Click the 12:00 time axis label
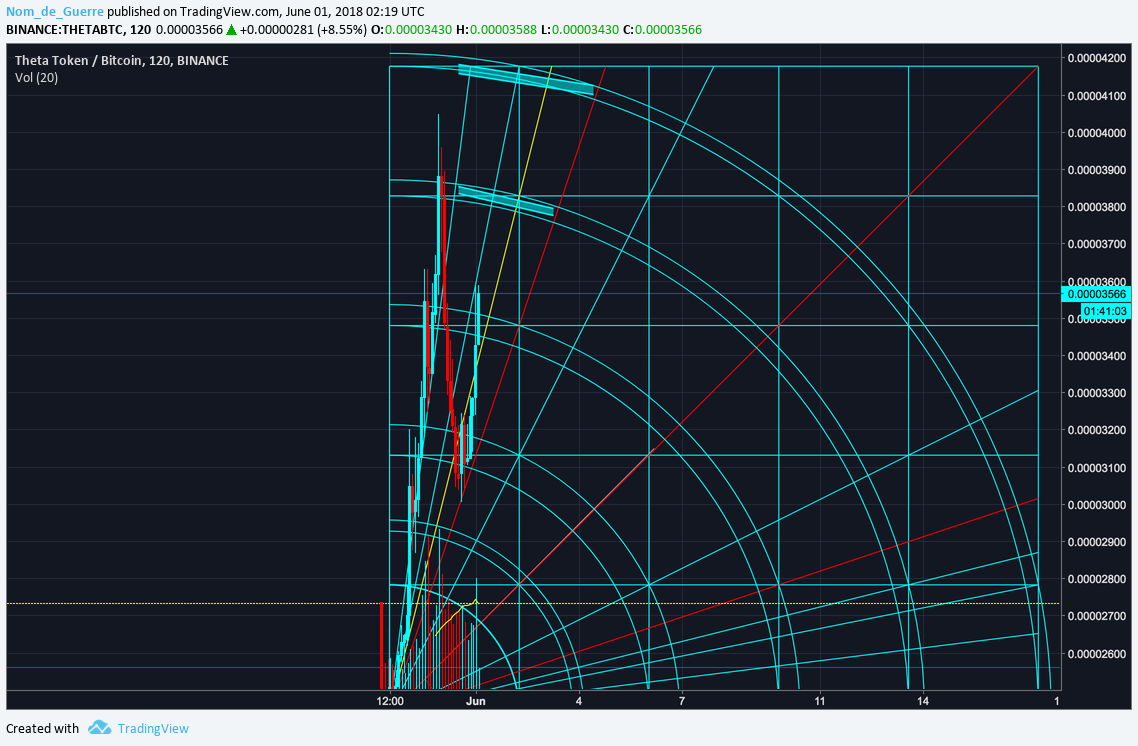Image resolution: width=1138 pixels, height=746 pixels. tap(390, 701)
